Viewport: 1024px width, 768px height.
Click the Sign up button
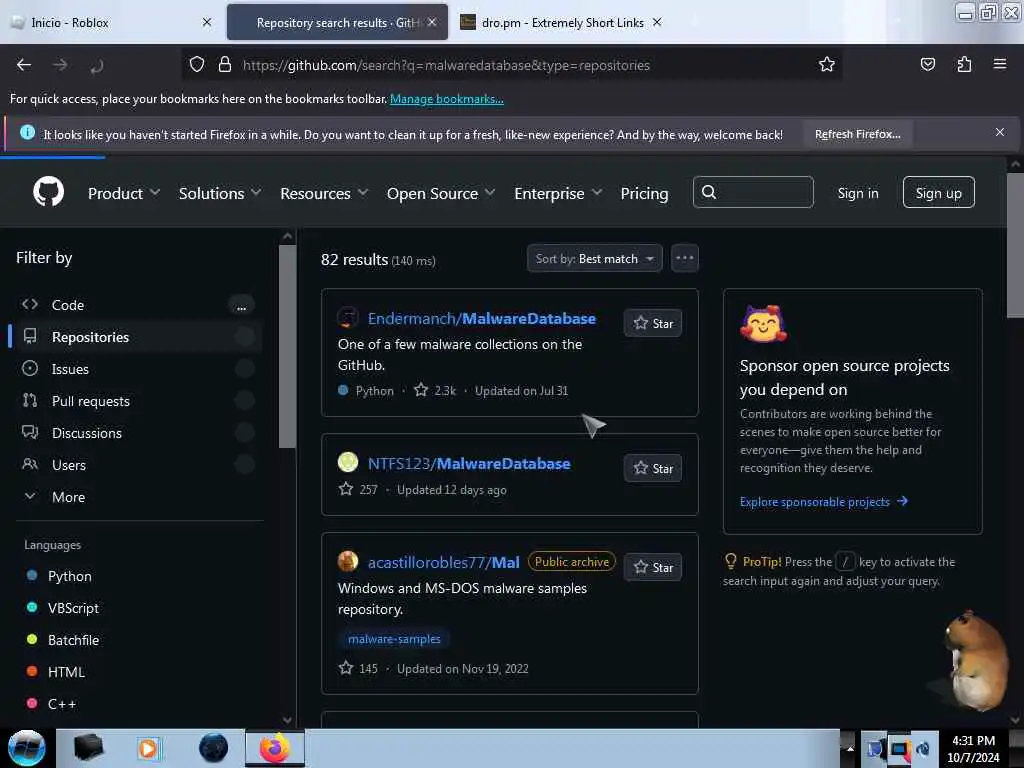tap(938, 193)
